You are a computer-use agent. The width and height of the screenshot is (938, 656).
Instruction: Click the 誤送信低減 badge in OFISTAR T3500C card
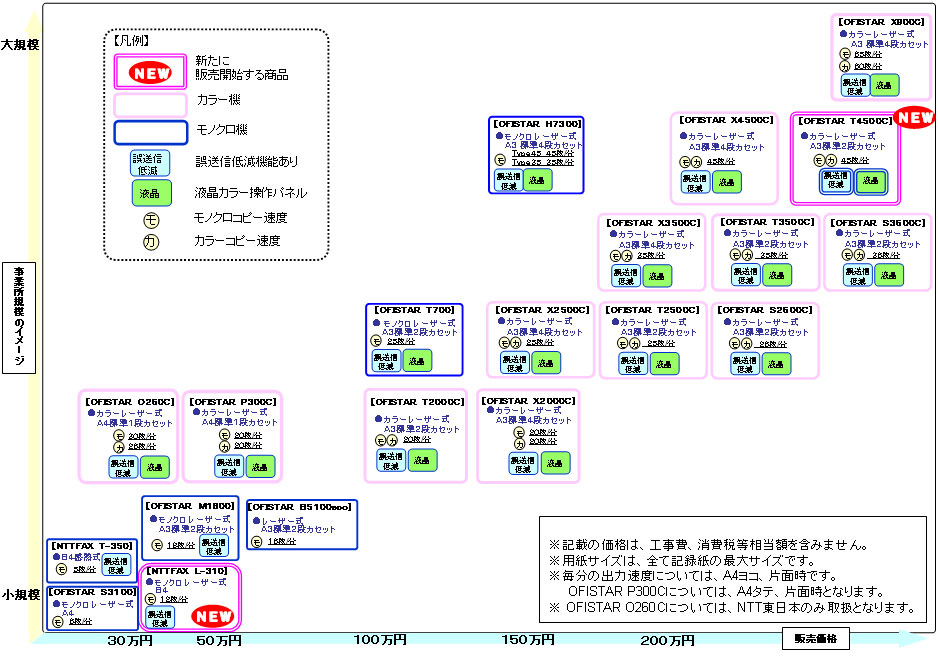[745, 275]
